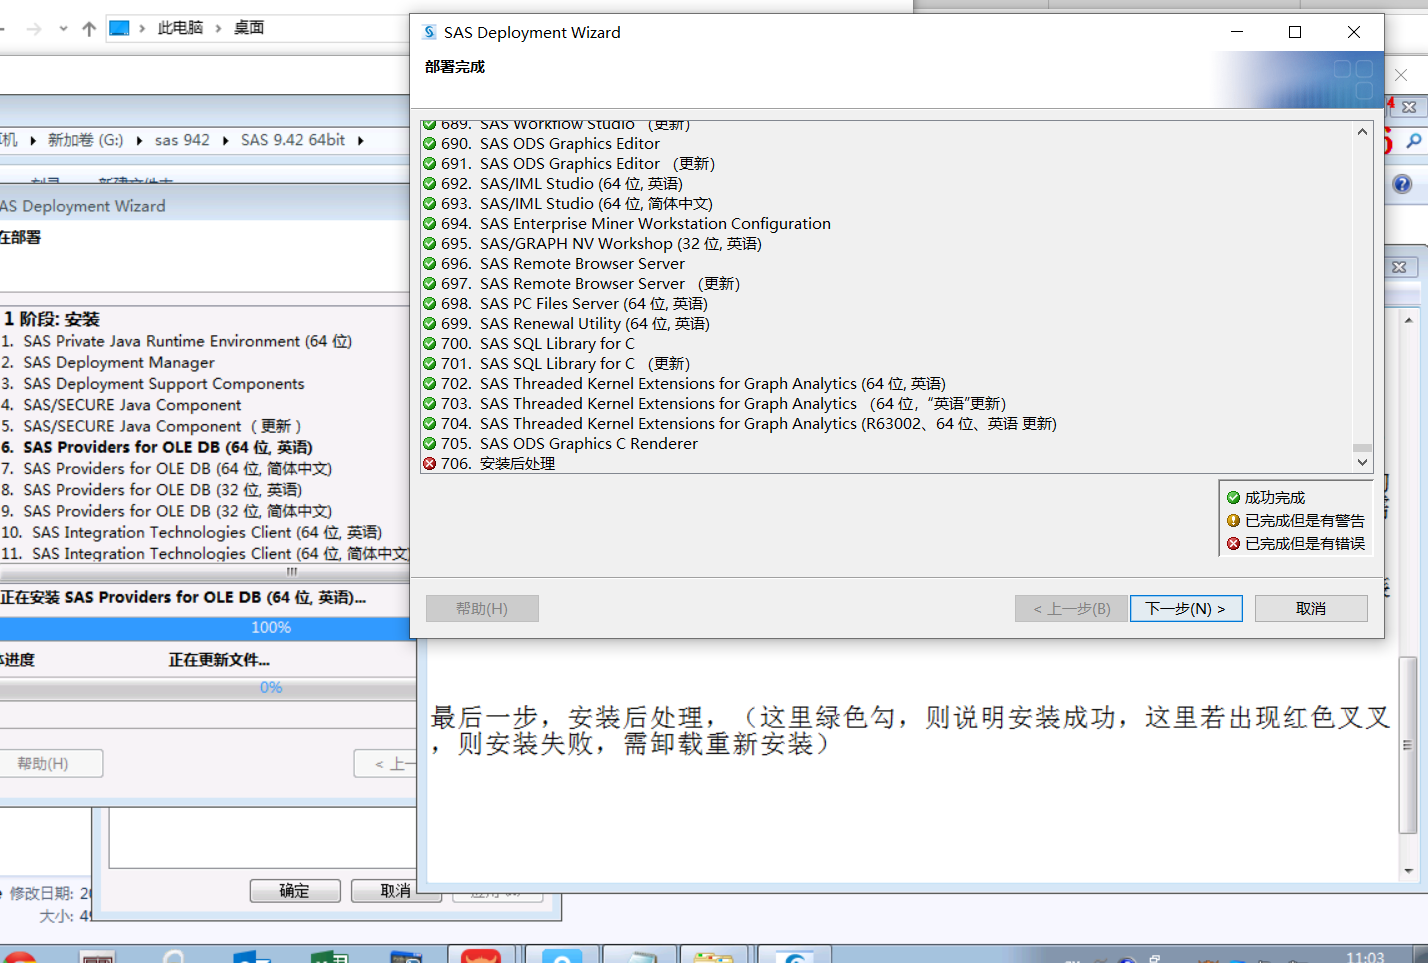
Task: Select 此电脑 in the address breadcrumb
Action: tap(180, 28)
